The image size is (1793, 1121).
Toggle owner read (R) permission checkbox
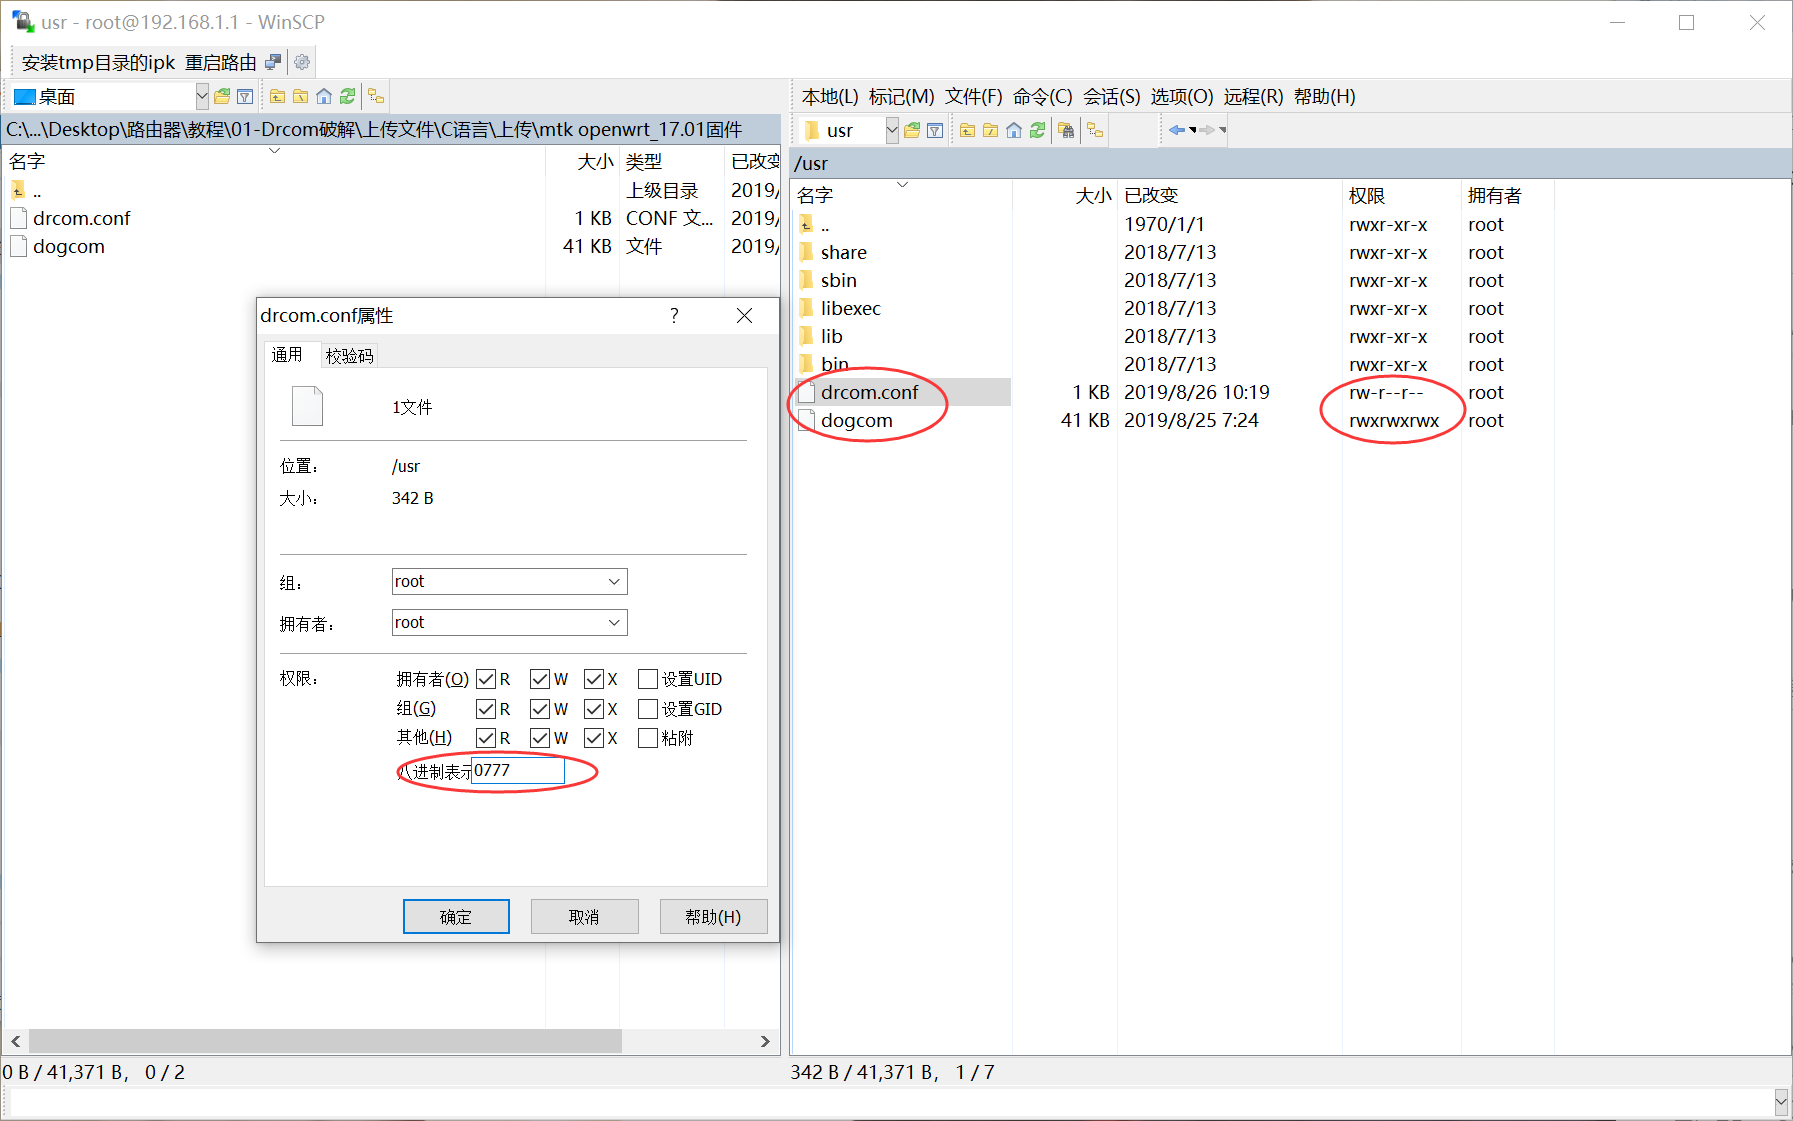point(486,679)
